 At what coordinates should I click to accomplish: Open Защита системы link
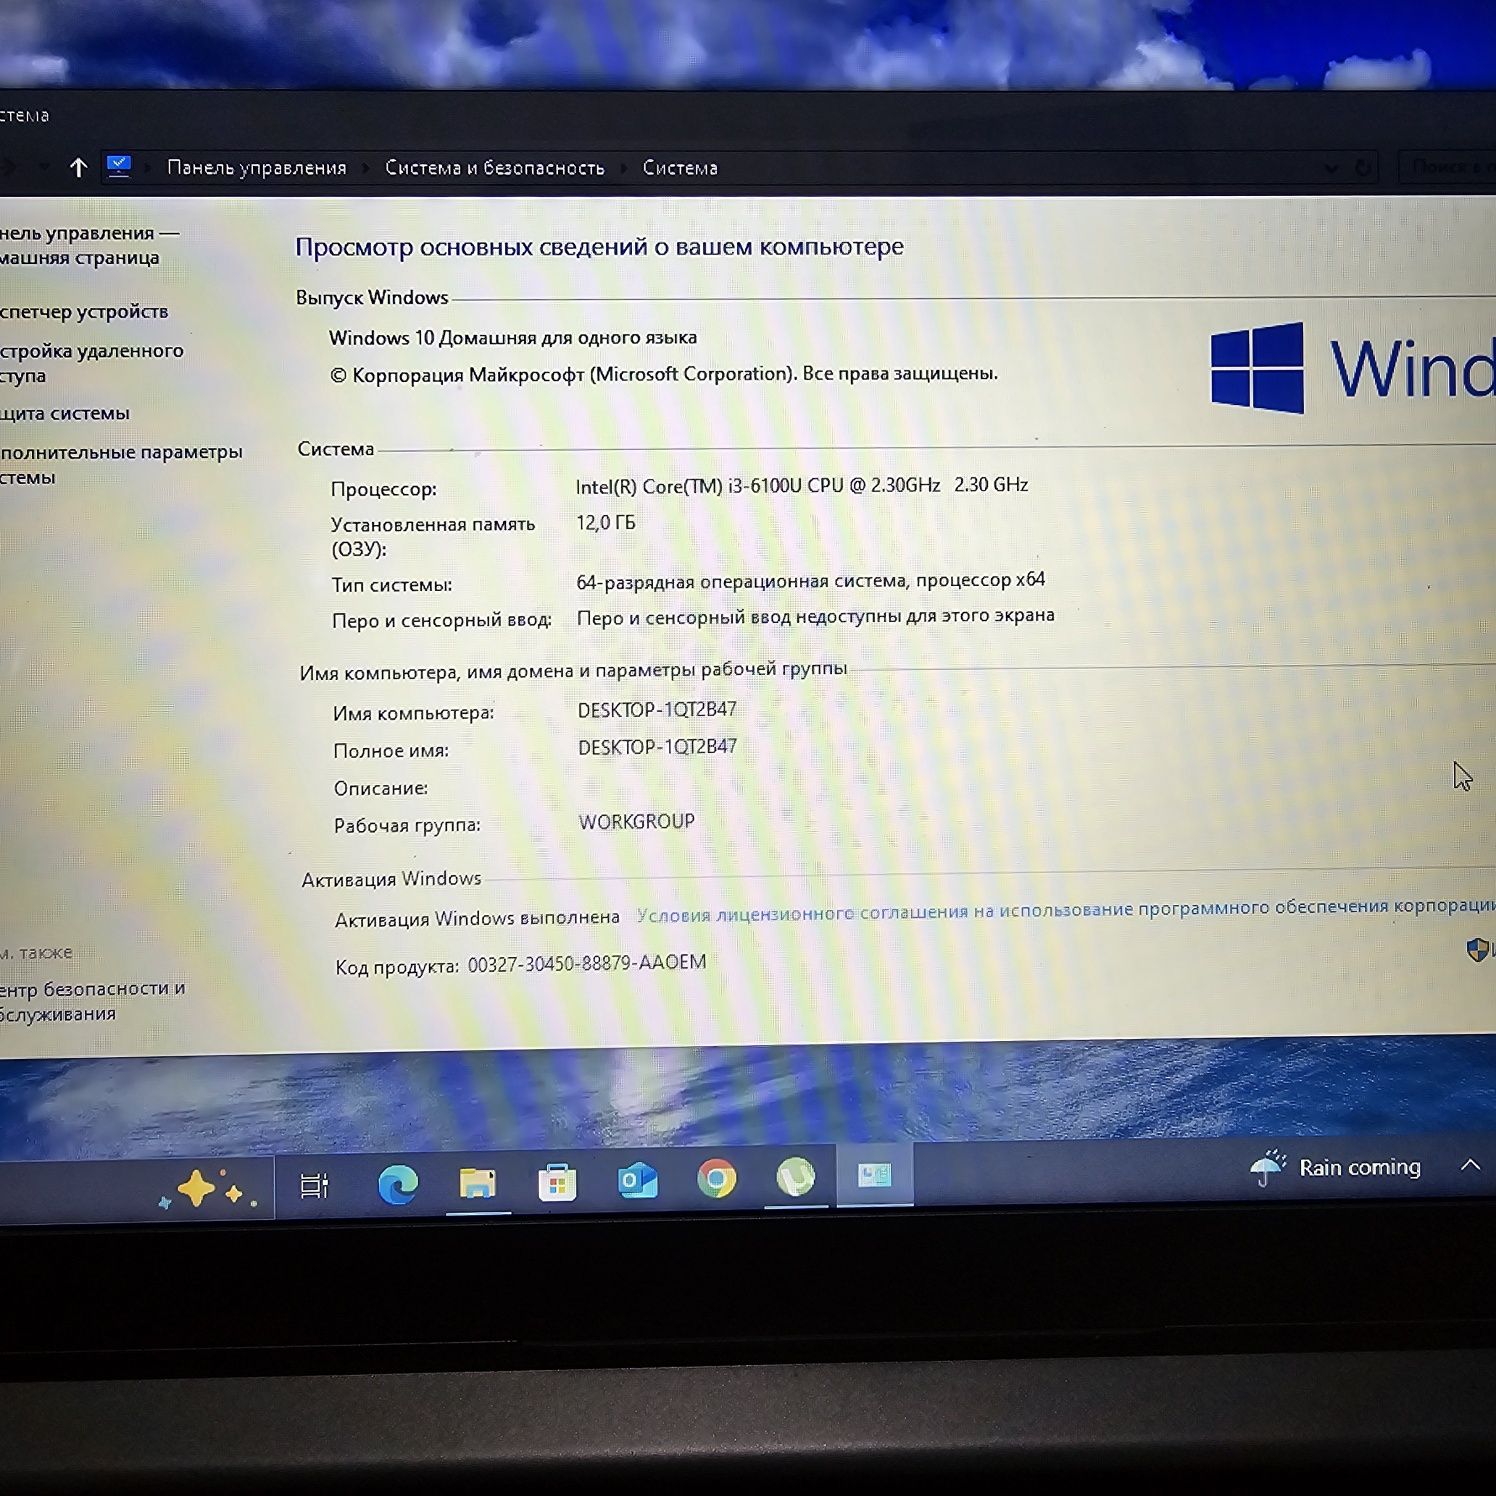pos(65,413)
